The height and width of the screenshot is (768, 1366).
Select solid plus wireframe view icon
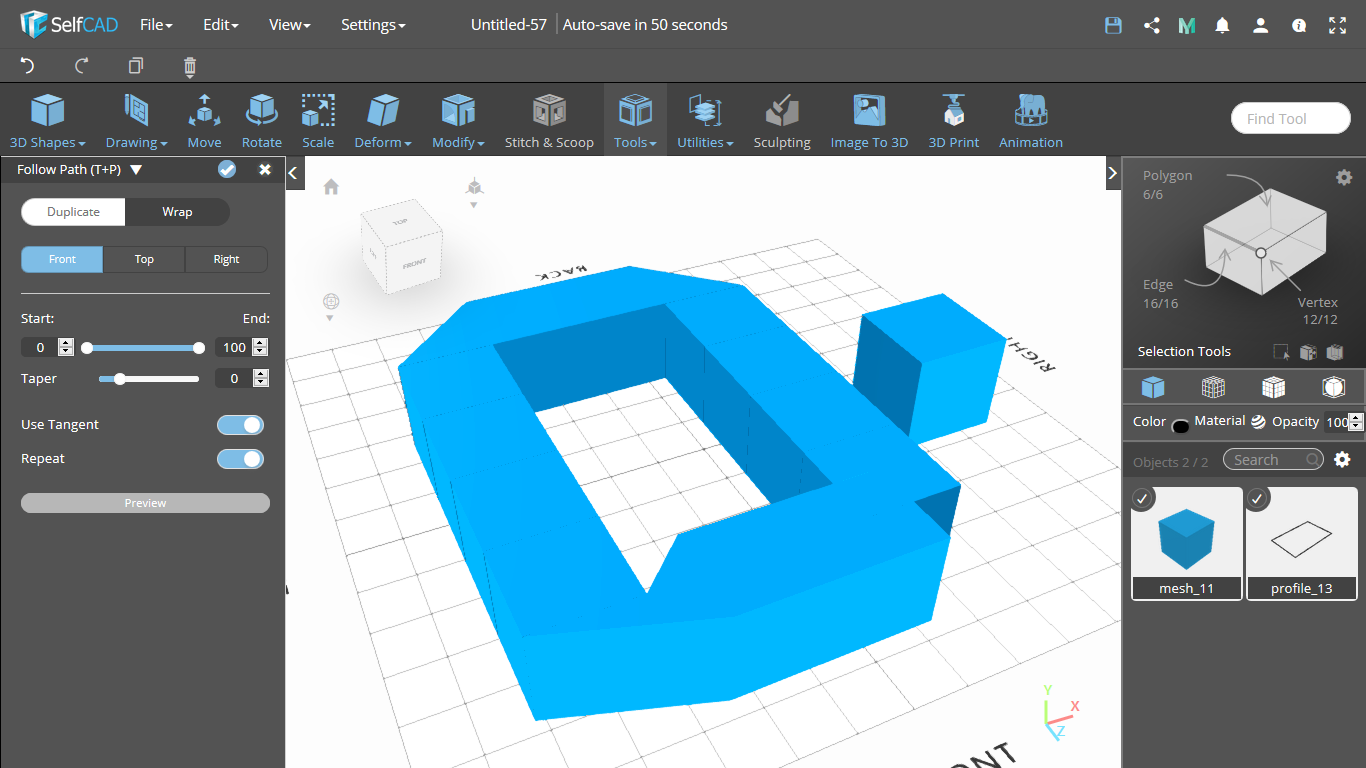click(x=1273, y=387)
